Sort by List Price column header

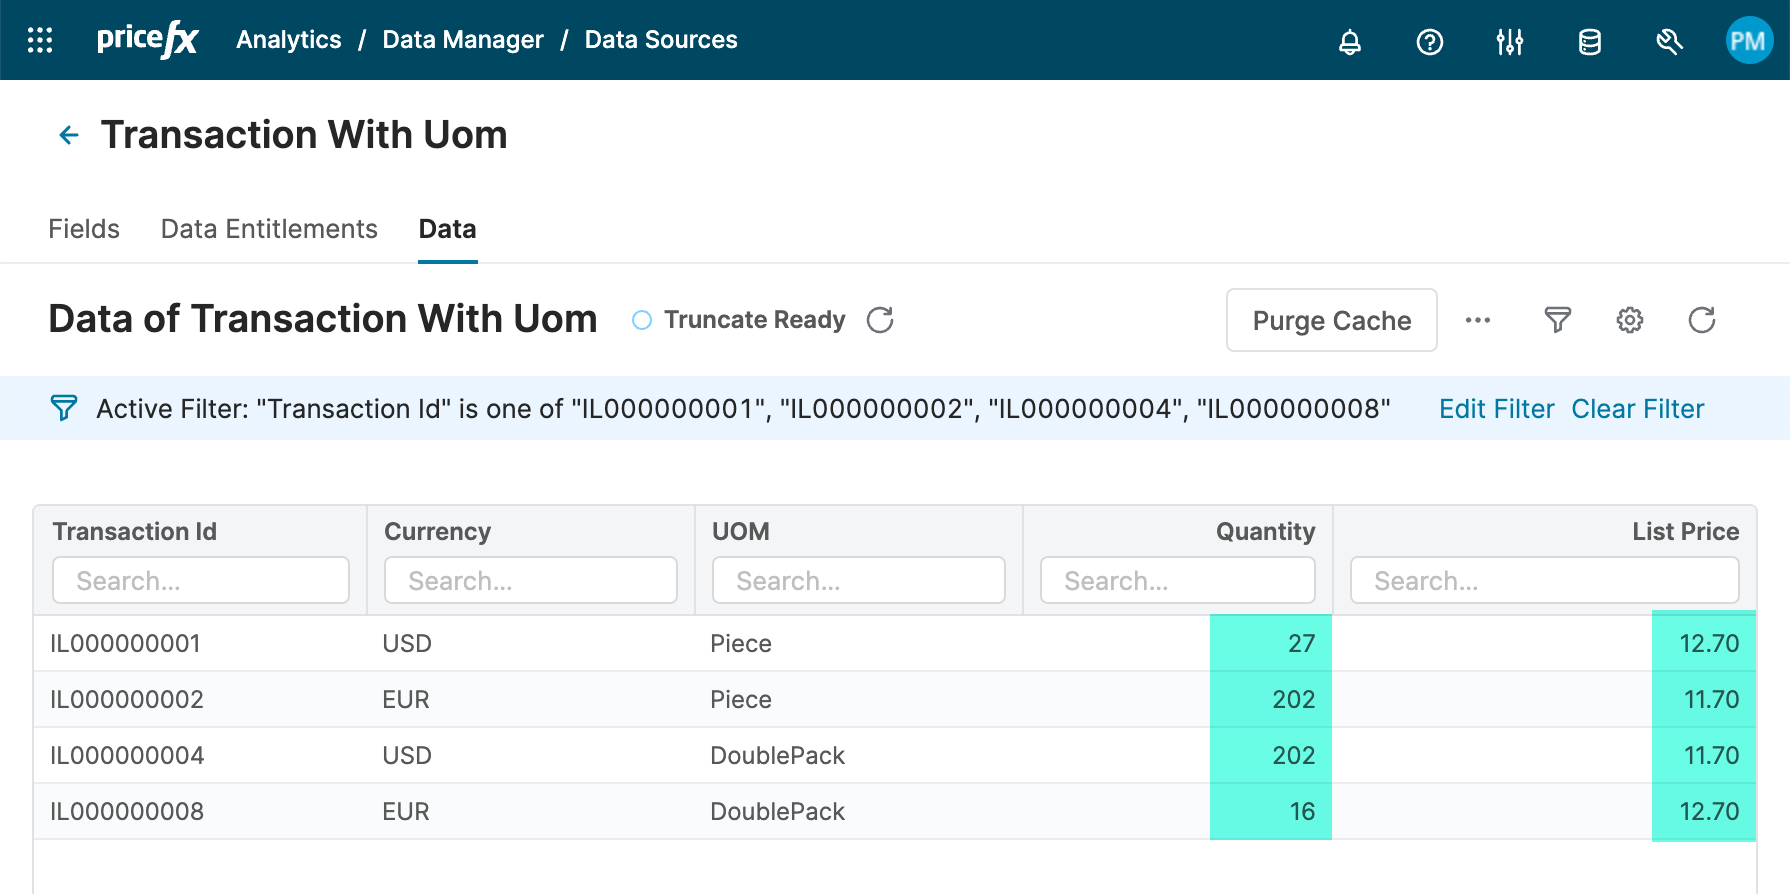pos(1686,531)
